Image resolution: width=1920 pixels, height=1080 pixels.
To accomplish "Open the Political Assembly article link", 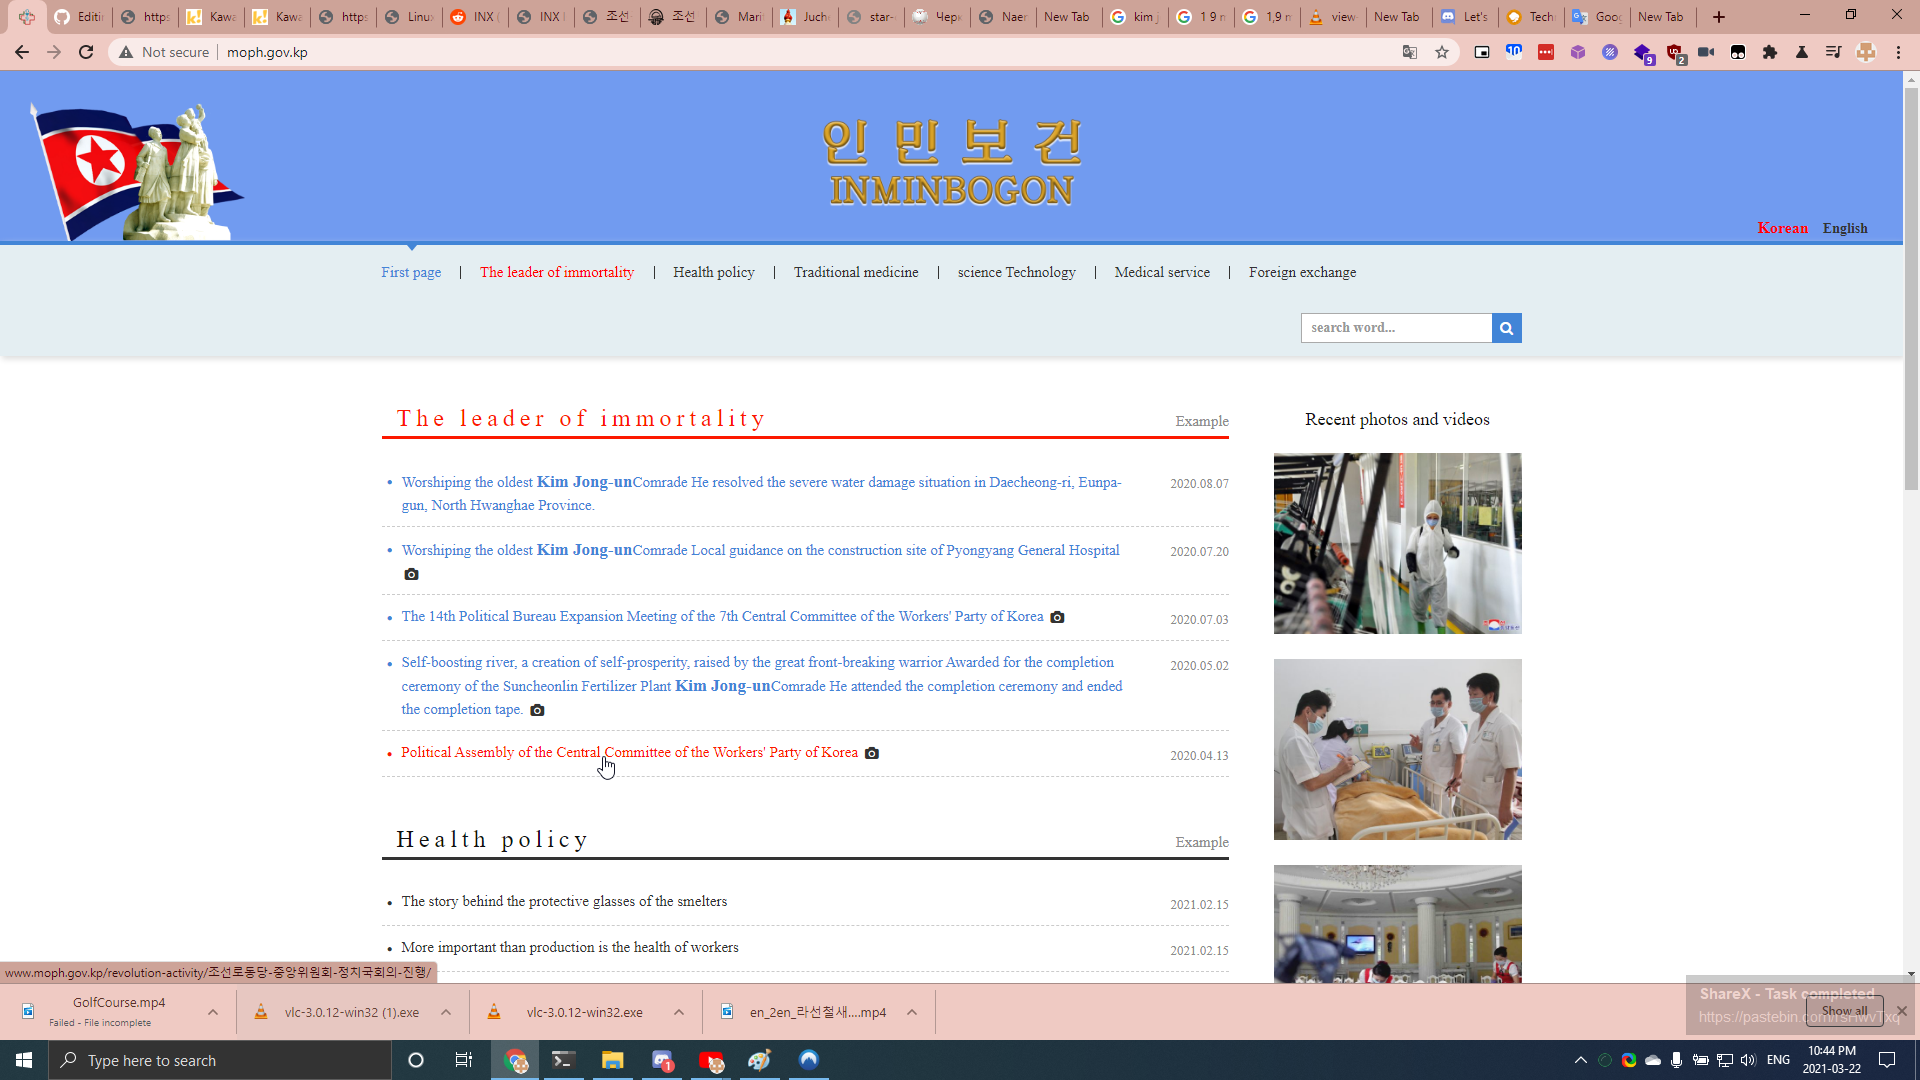I will click(x=629, y=752).
